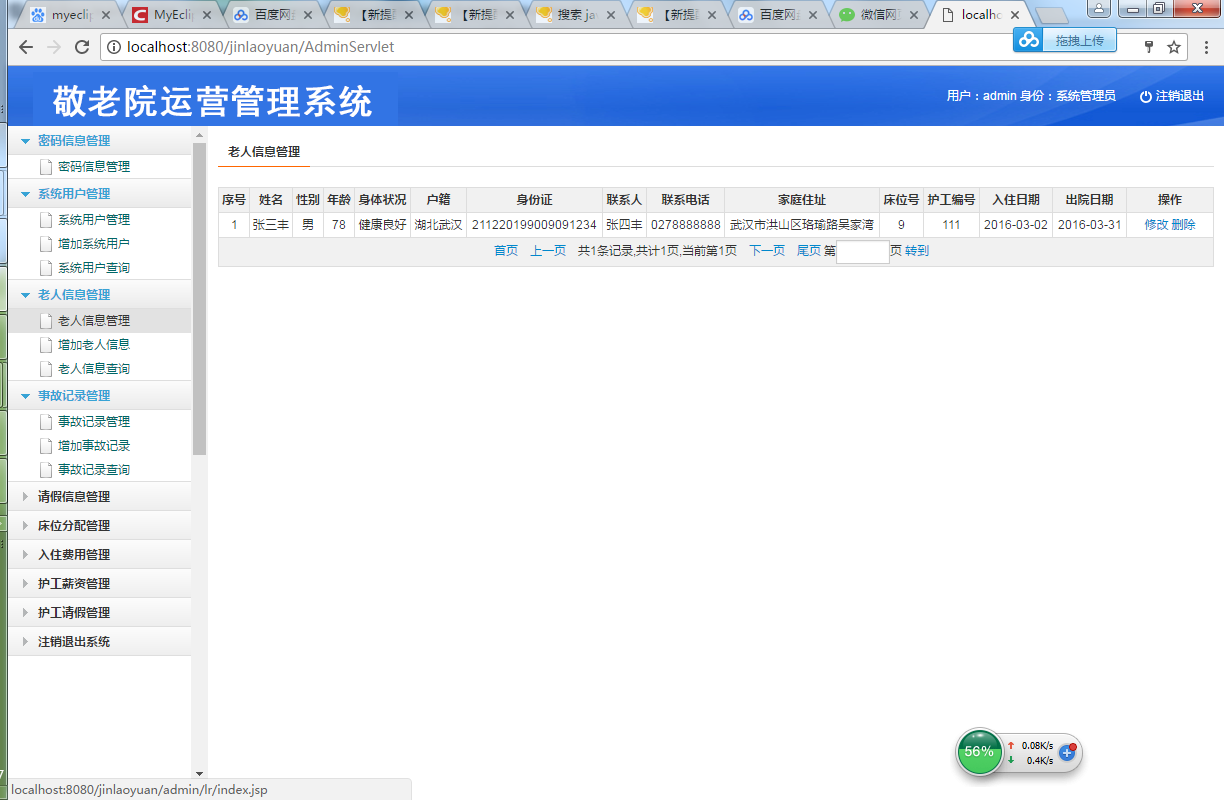
Task: Click the power icon beside 注销退出
Action: 1146,96
